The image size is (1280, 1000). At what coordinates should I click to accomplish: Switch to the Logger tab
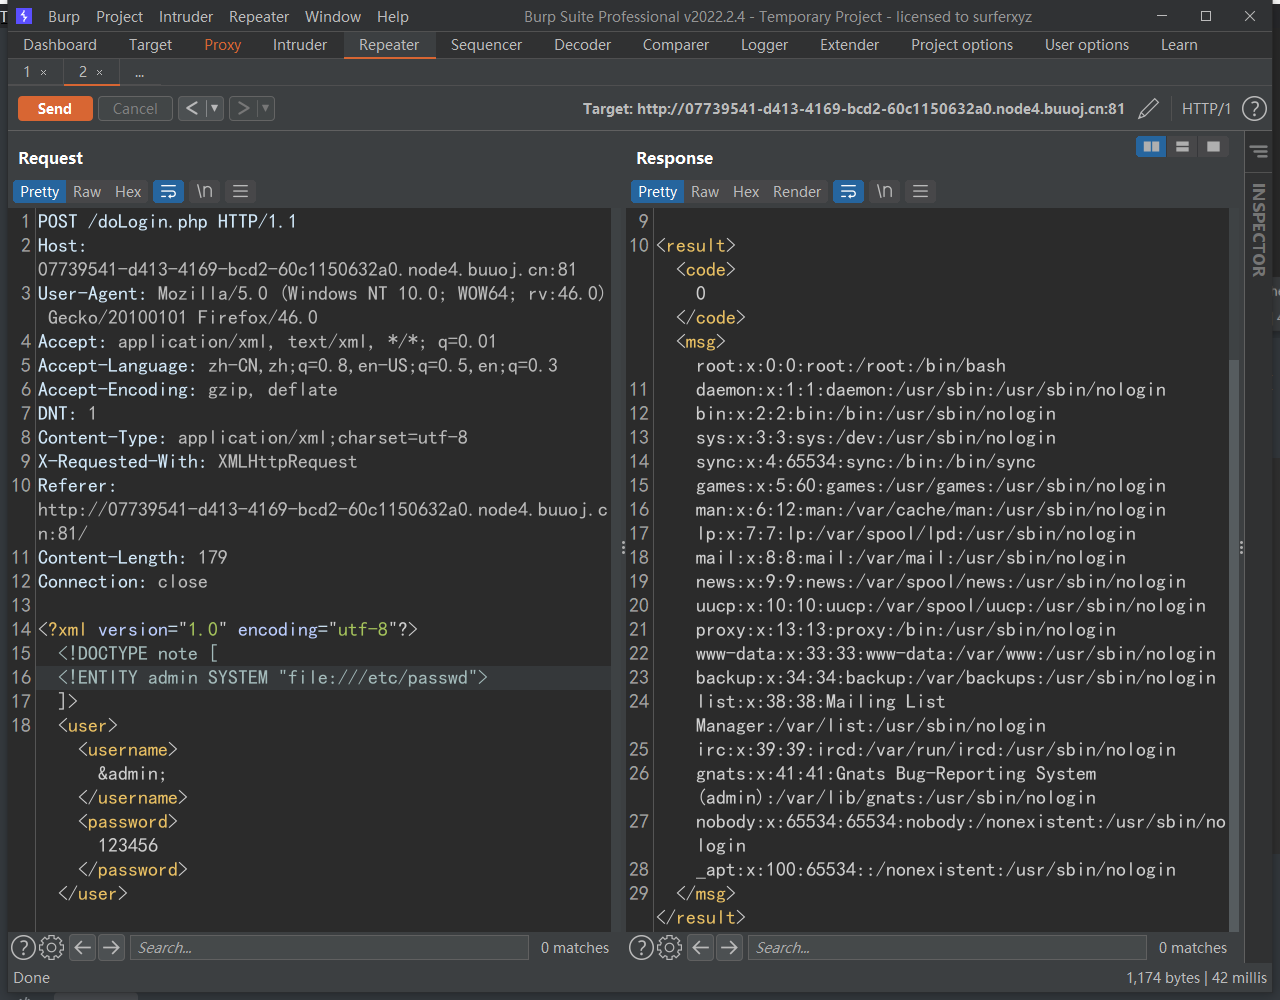click(x=765, y=45)
